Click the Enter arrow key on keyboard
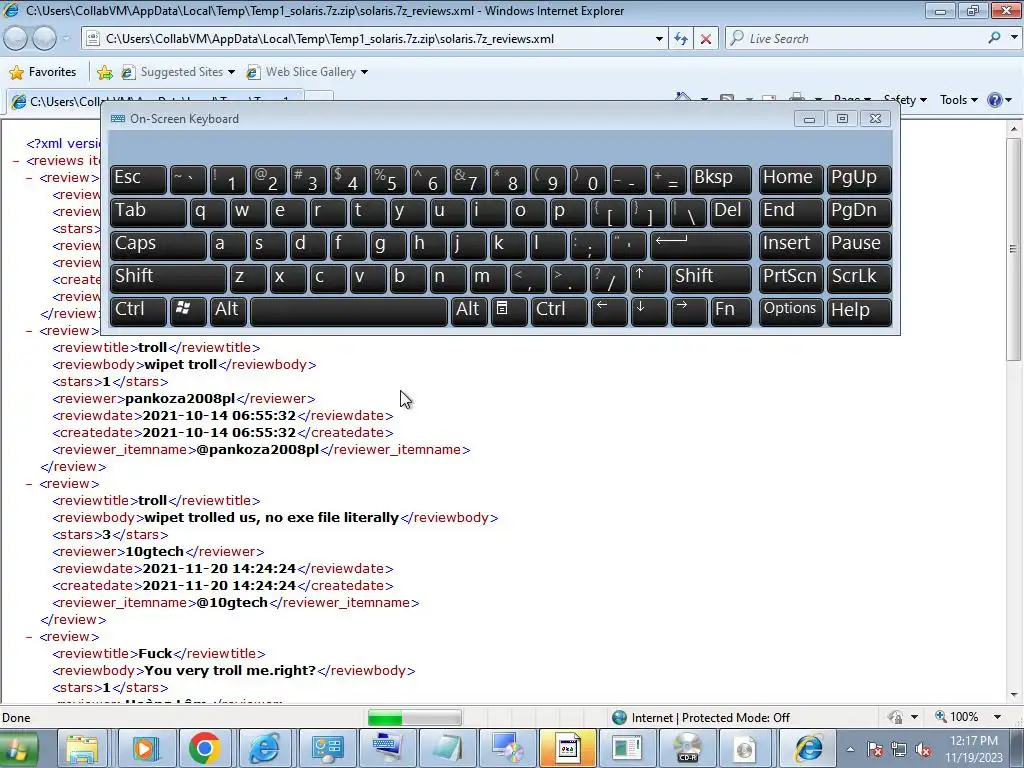 point(701,245)
